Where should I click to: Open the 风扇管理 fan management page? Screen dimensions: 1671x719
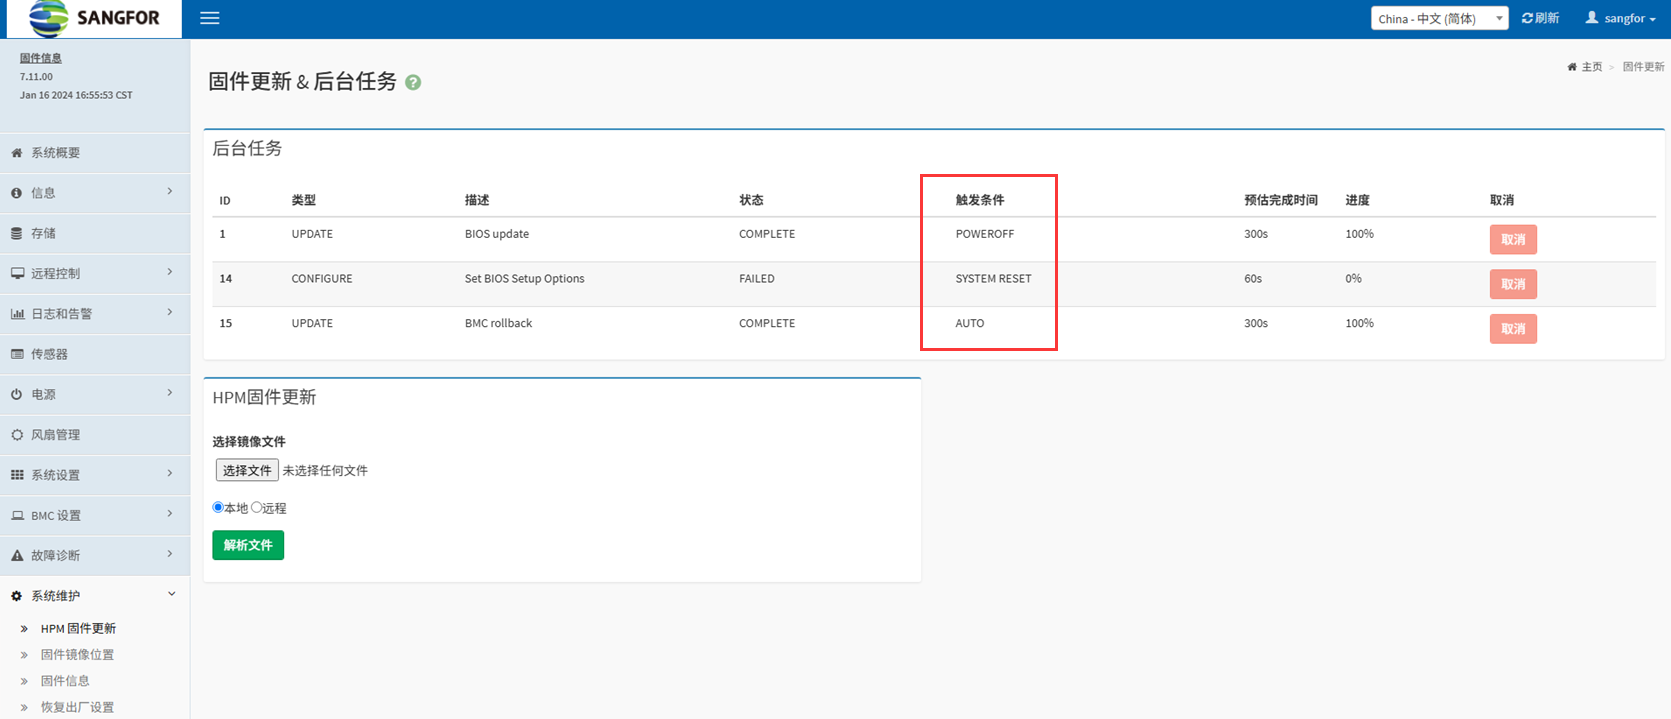tap(55, 435)
